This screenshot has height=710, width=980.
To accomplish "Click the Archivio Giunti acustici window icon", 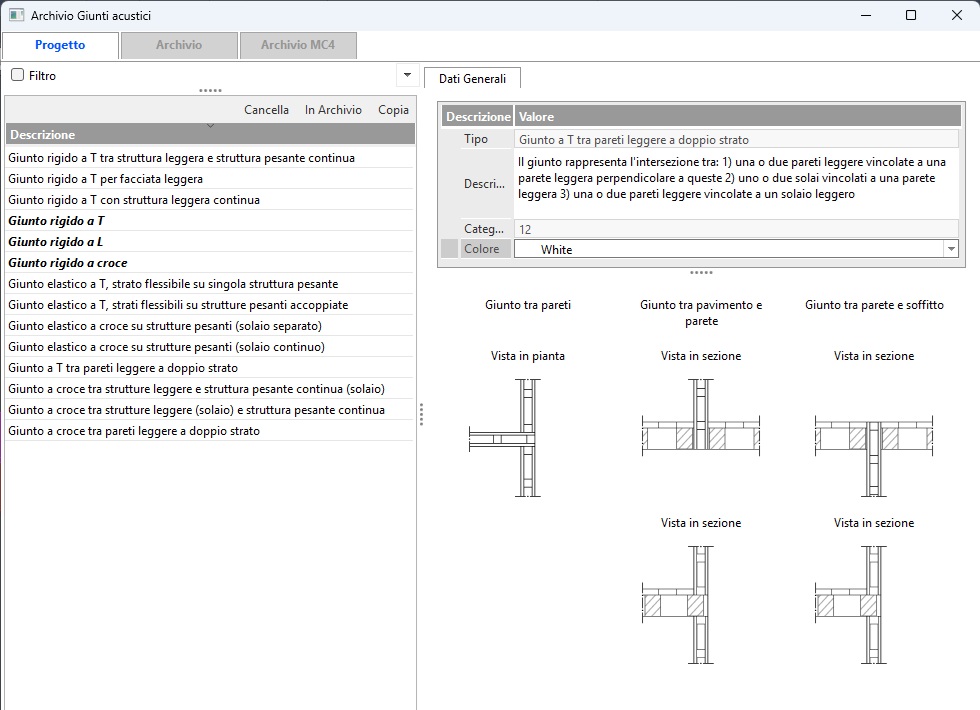I will pyautogui.click(x=16, y=16).
